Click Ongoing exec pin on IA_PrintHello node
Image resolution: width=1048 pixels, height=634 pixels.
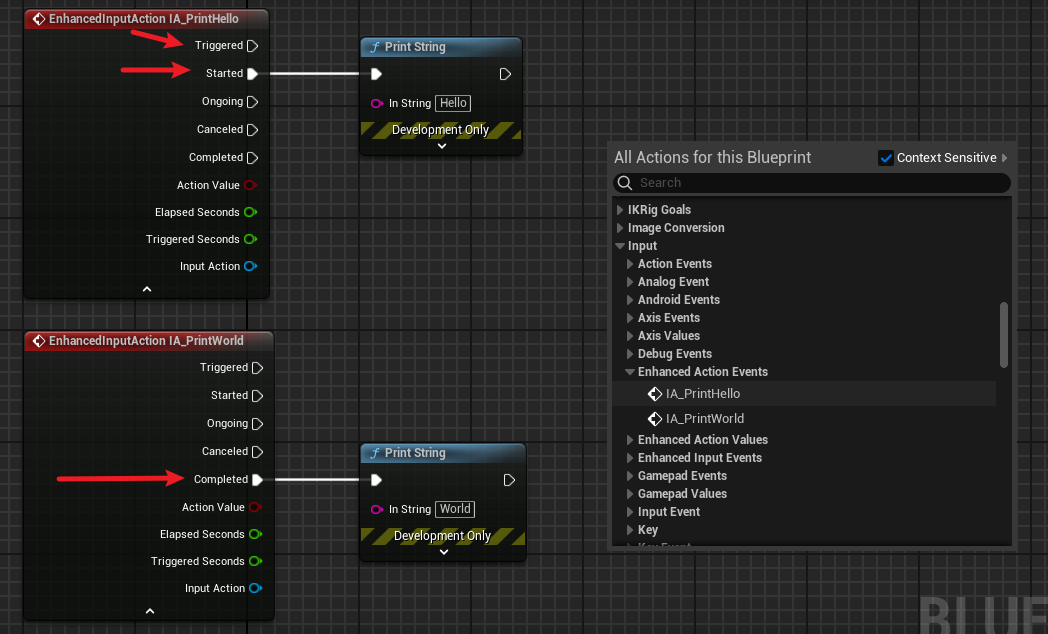pos(253,102)
